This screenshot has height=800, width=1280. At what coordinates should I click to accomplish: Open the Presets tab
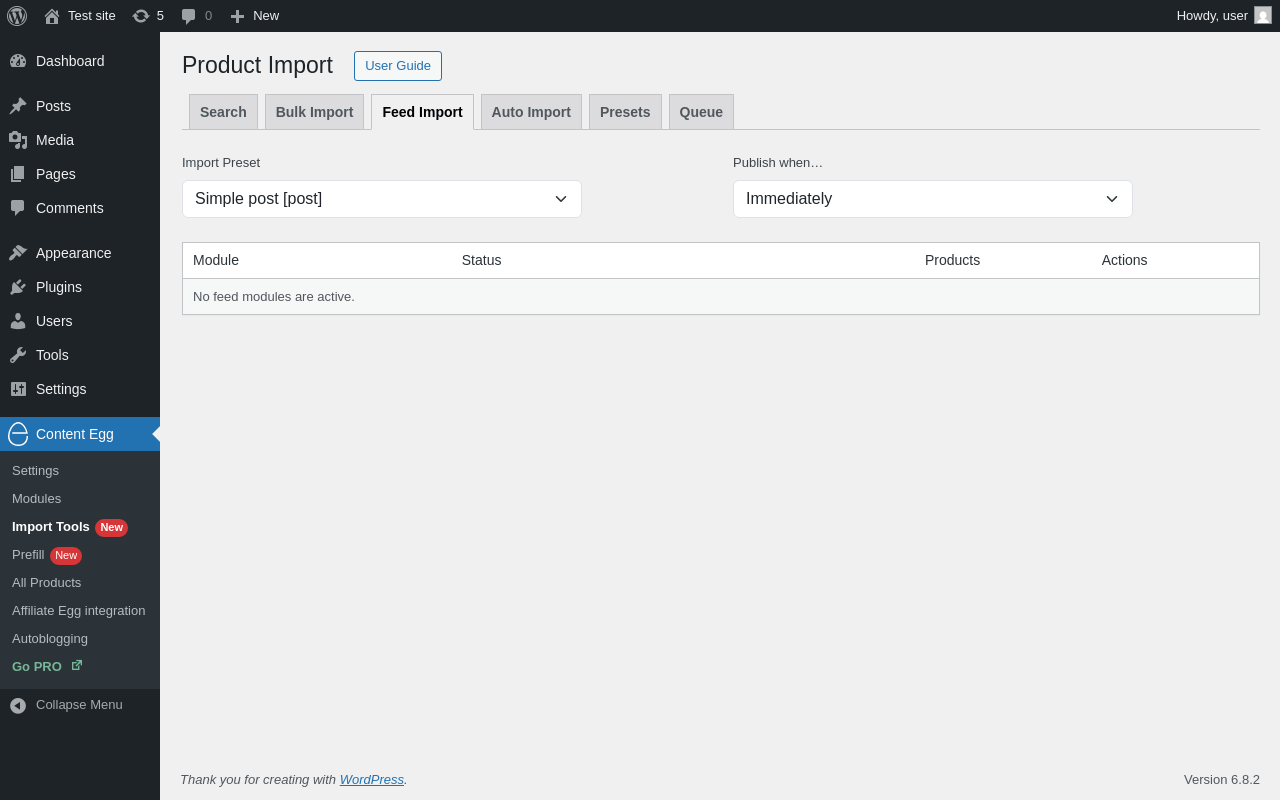(625, 112)
